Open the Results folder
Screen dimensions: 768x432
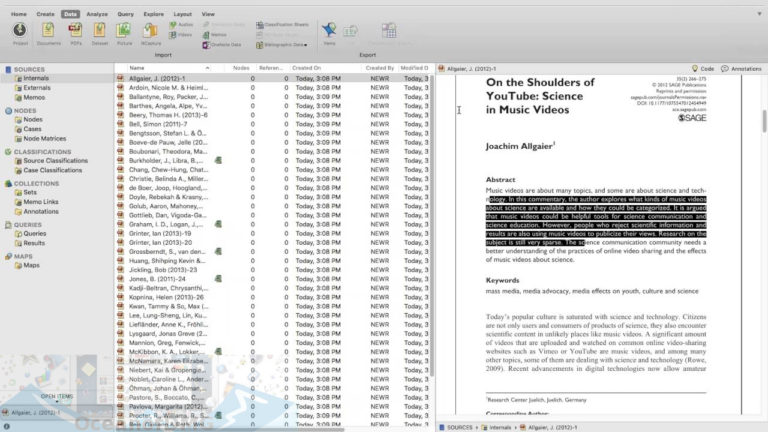tap(34, 243)
